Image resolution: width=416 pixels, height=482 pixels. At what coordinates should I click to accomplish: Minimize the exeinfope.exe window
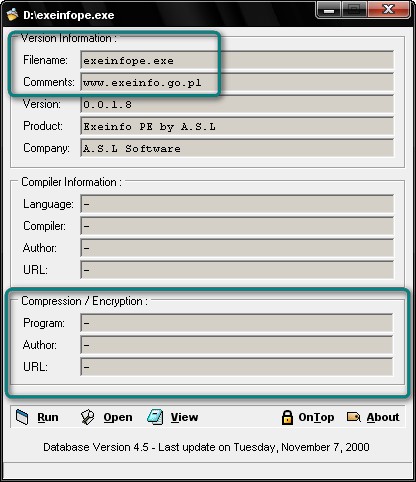pos(329,10)
